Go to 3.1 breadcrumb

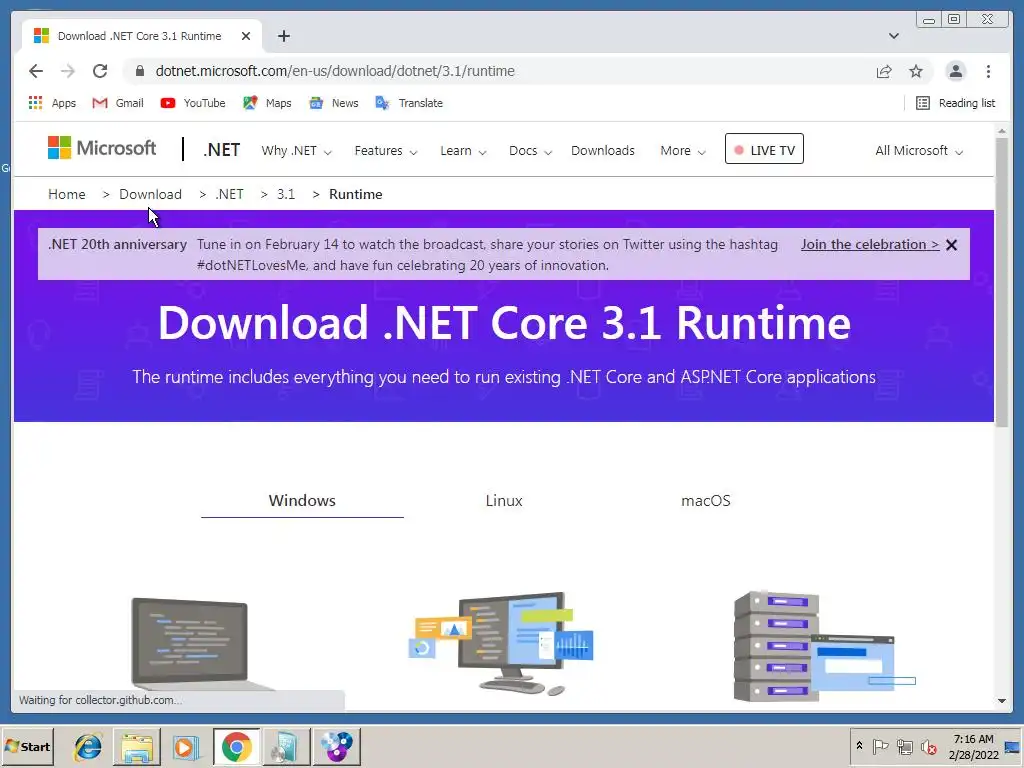click(x=286, y=195)
